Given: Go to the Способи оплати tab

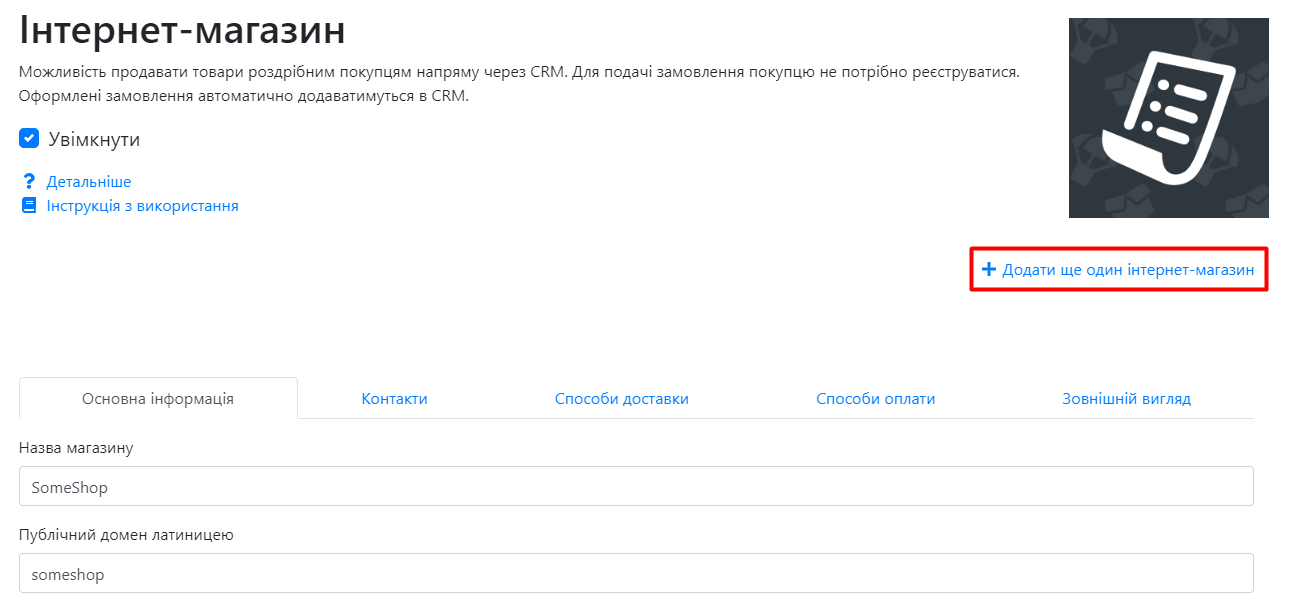Looking at the screenshot, I should coord(875,398).
